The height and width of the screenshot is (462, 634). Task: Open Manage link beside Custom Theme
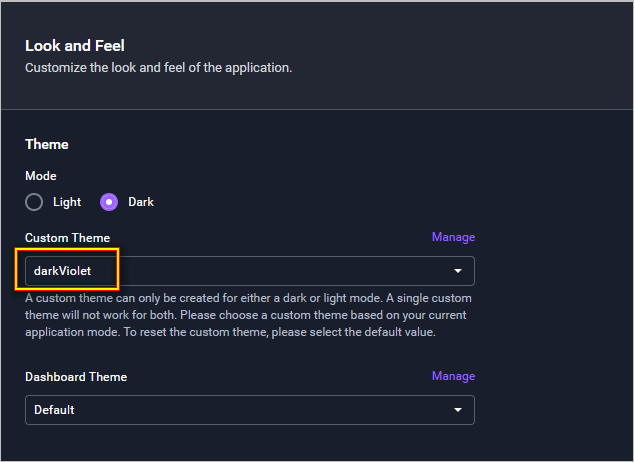coord(453,237)
